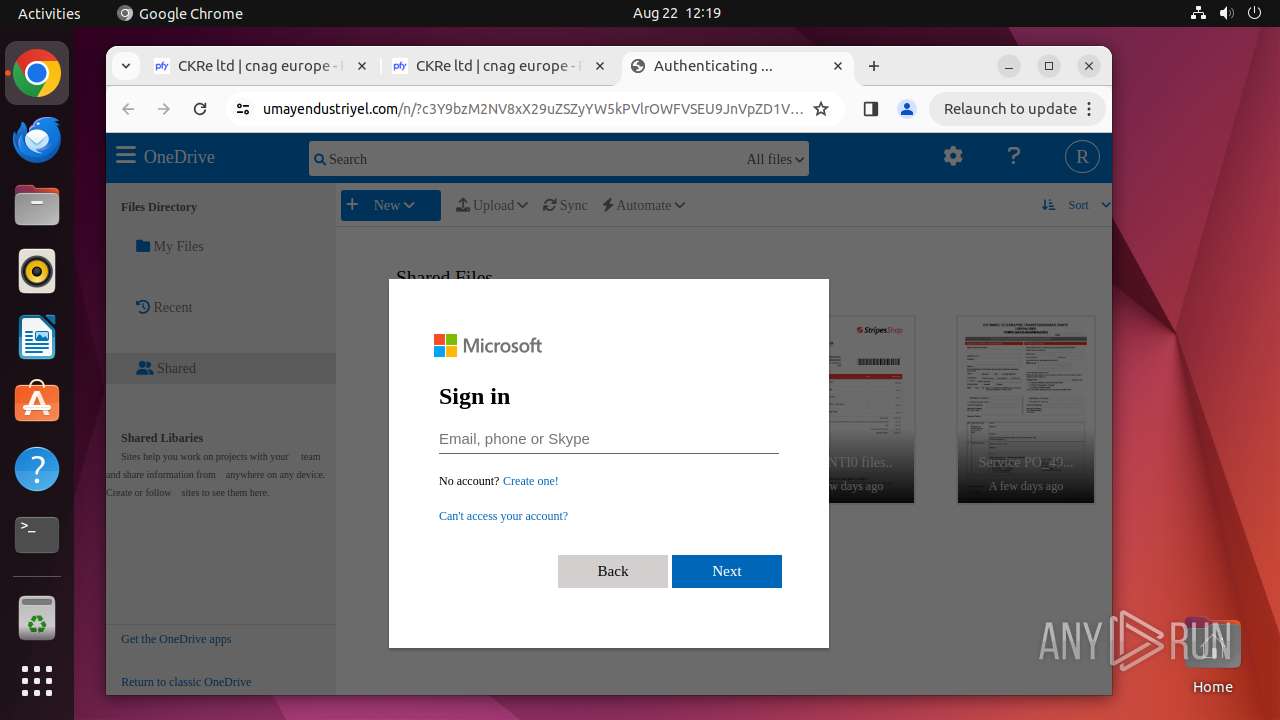Click the Sort icon in toolbar
Screen dimensions: 1280x720
1048,204
